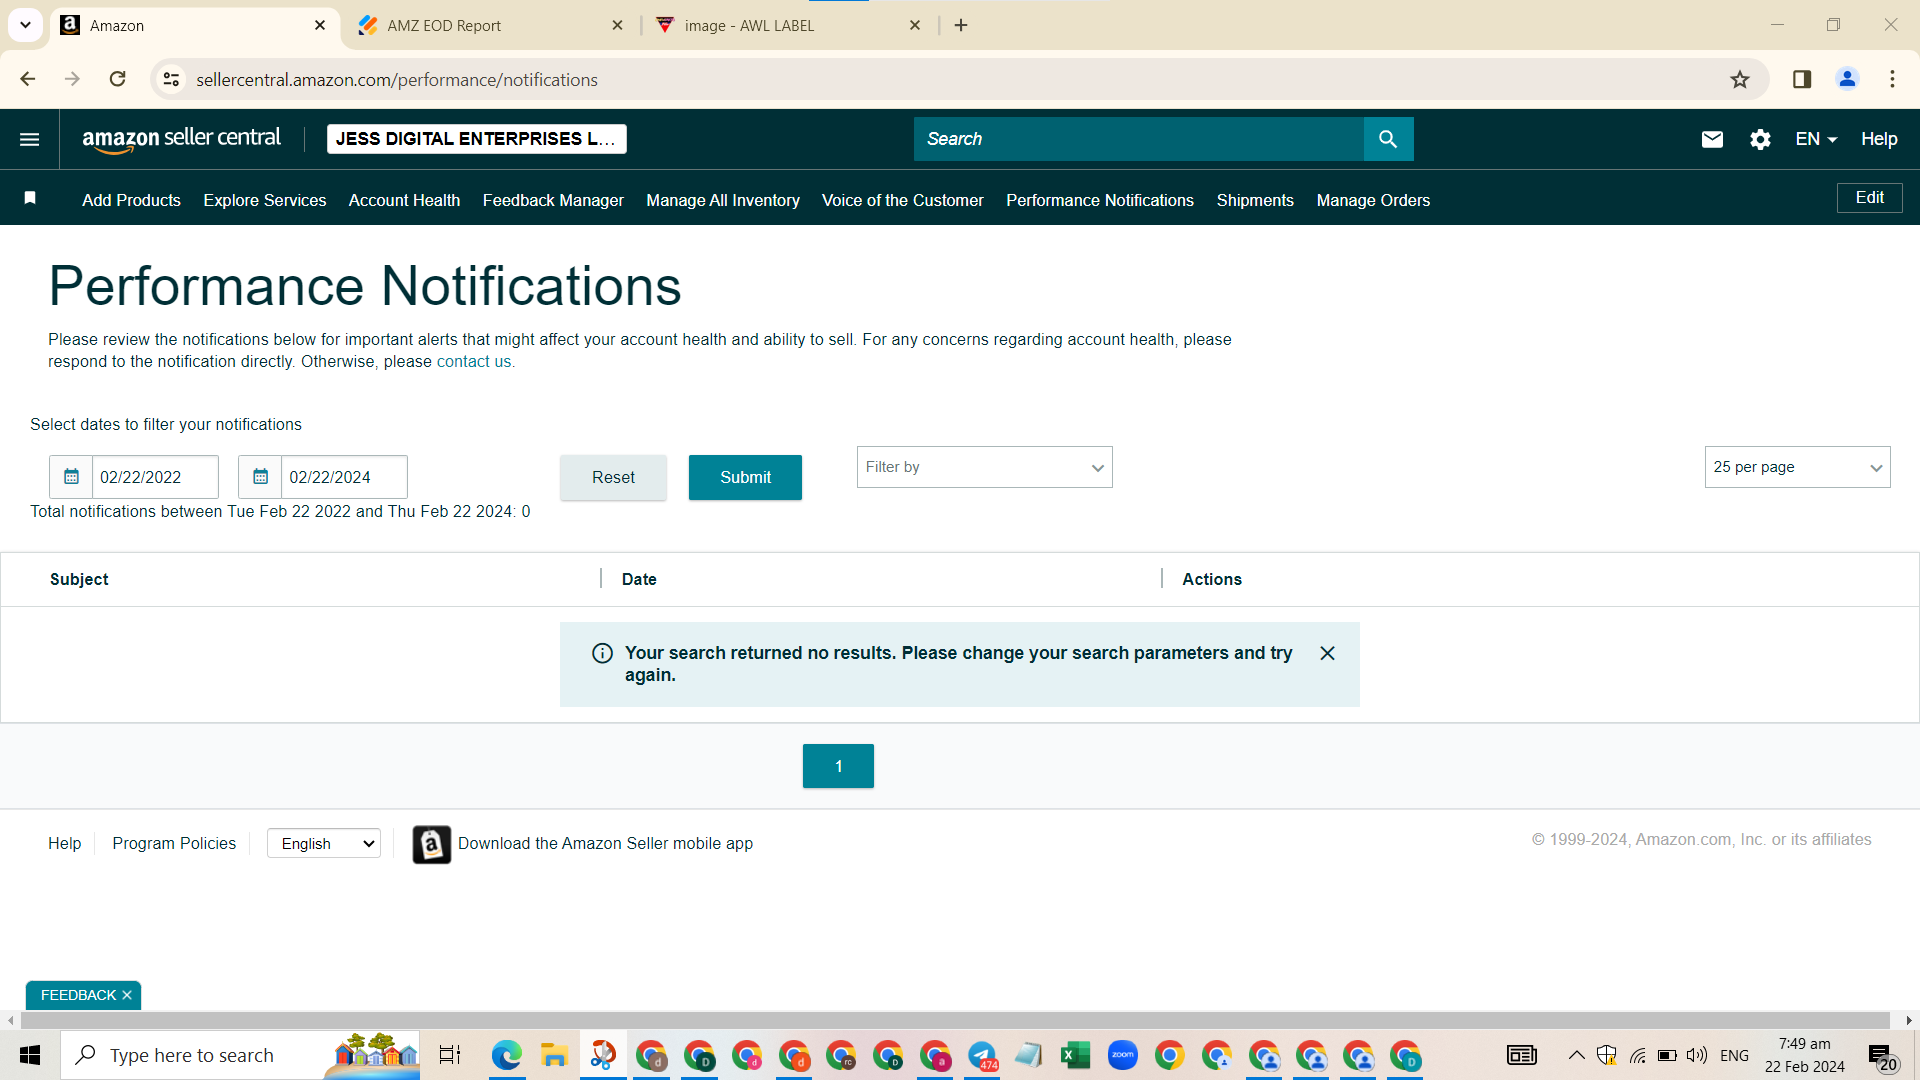Reload the page
The width and height of the screenshot is (1920, 1080).
(x=118, y=79)
